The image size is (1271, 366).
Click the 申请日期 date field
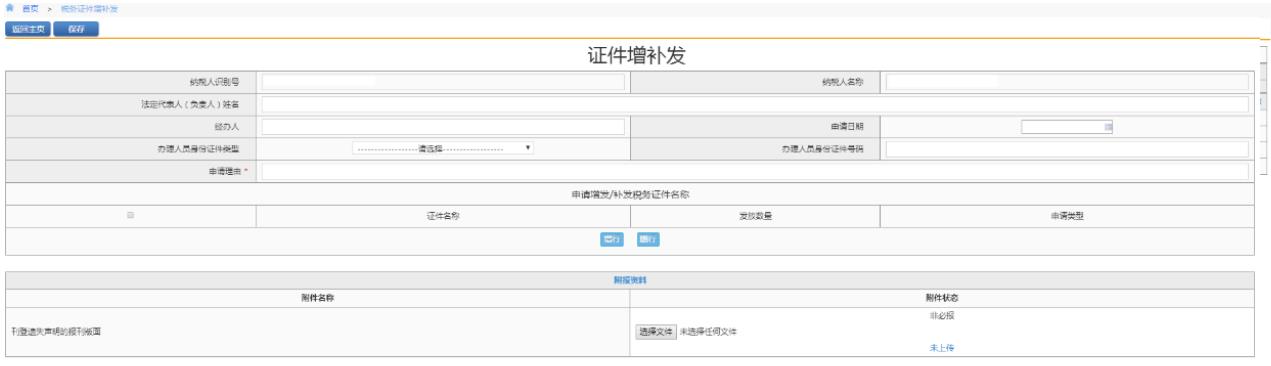[x=1067, y=127]
